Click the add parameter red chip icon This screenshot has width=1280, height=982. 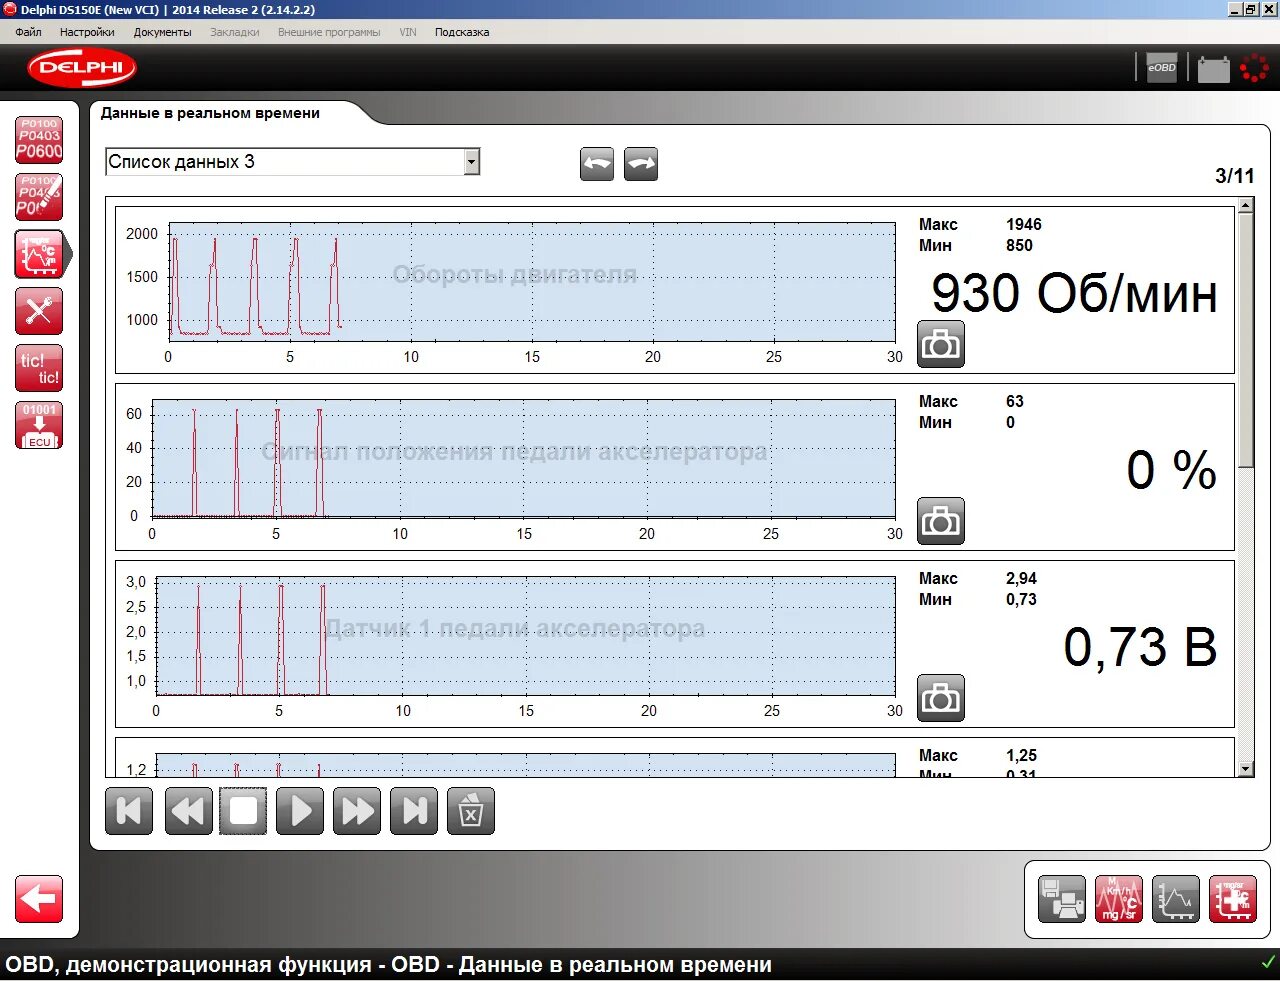1232,899
